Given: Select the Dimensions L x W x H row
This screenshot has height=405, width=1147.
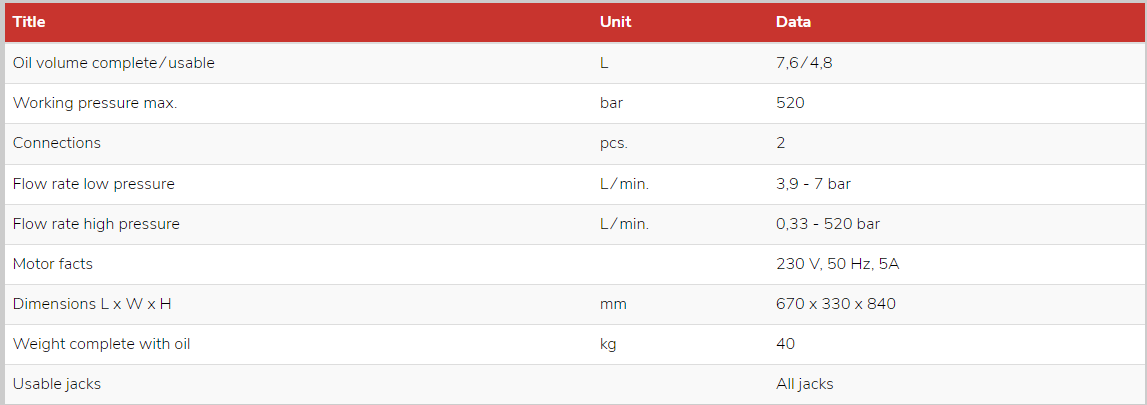Looking at the screenshot, I should pos(573,304).
